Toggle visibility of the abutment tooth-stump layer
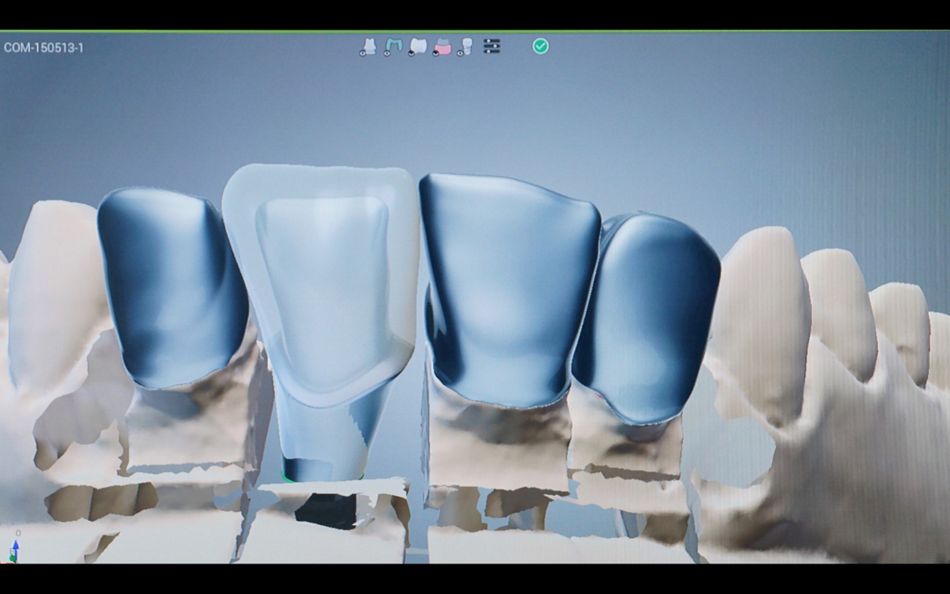950x594 pixels. point(368,47)
